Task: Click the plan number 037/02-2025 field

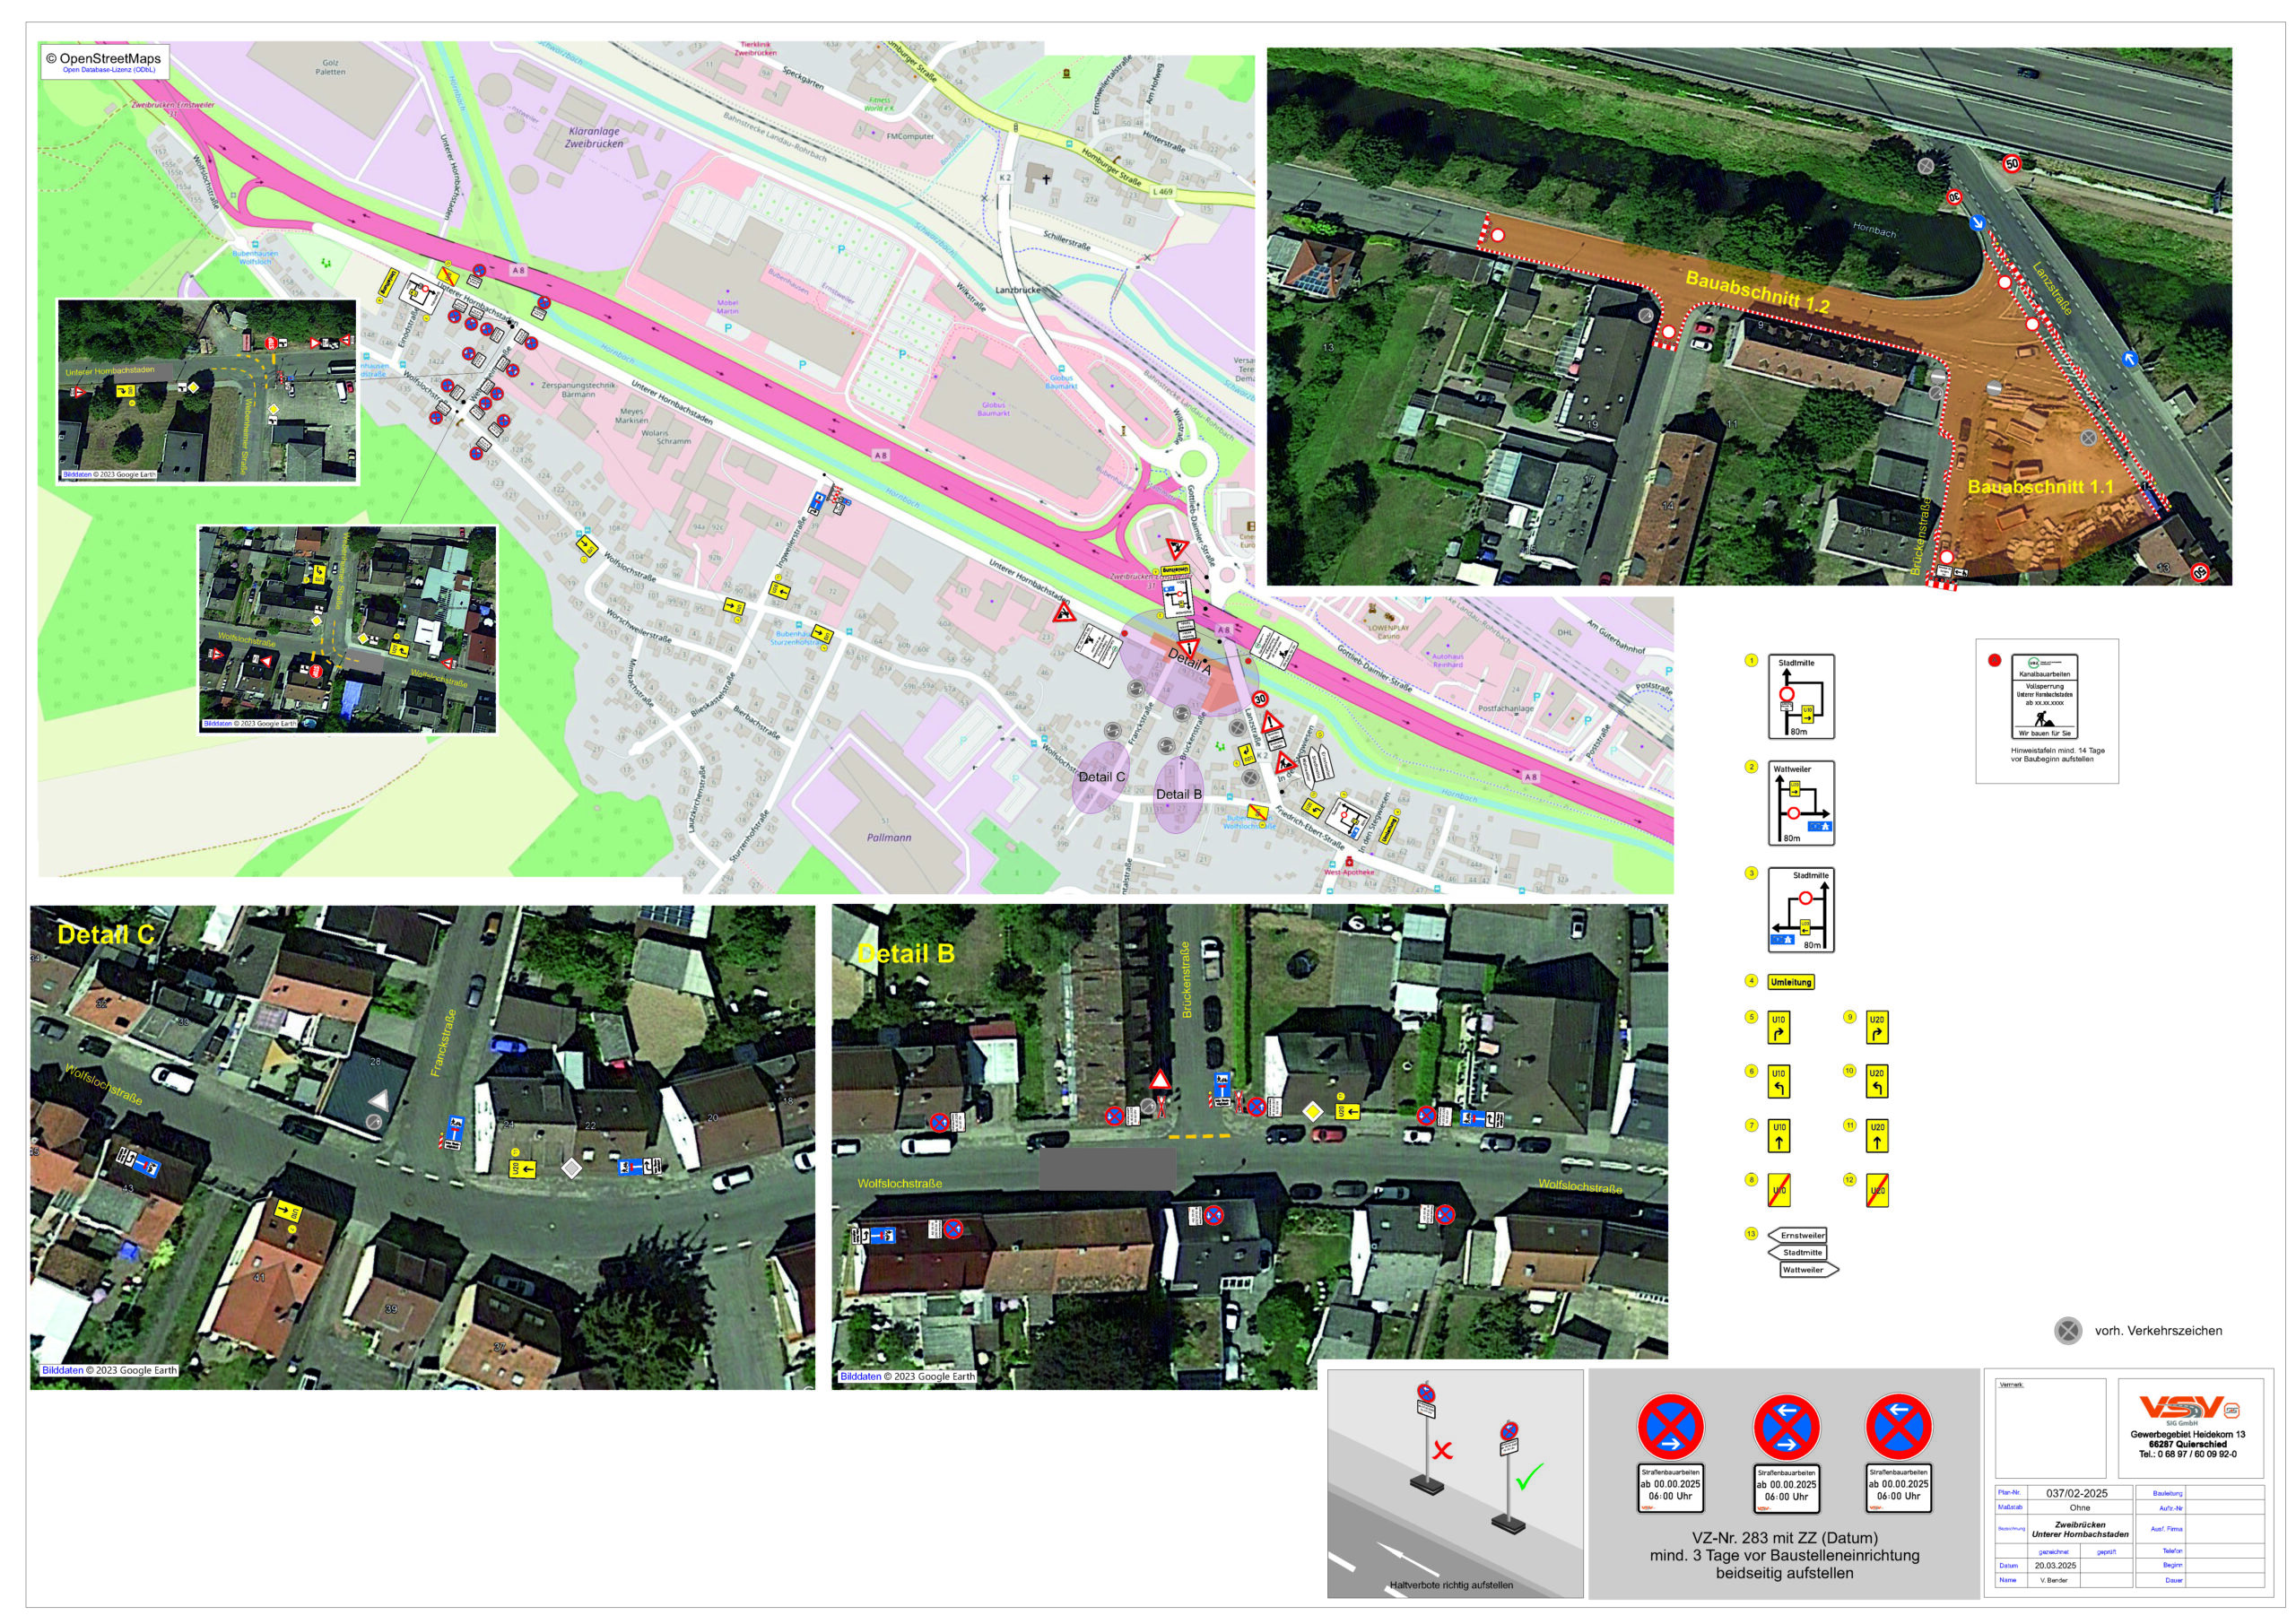Action: [x=2076, y=1493]
